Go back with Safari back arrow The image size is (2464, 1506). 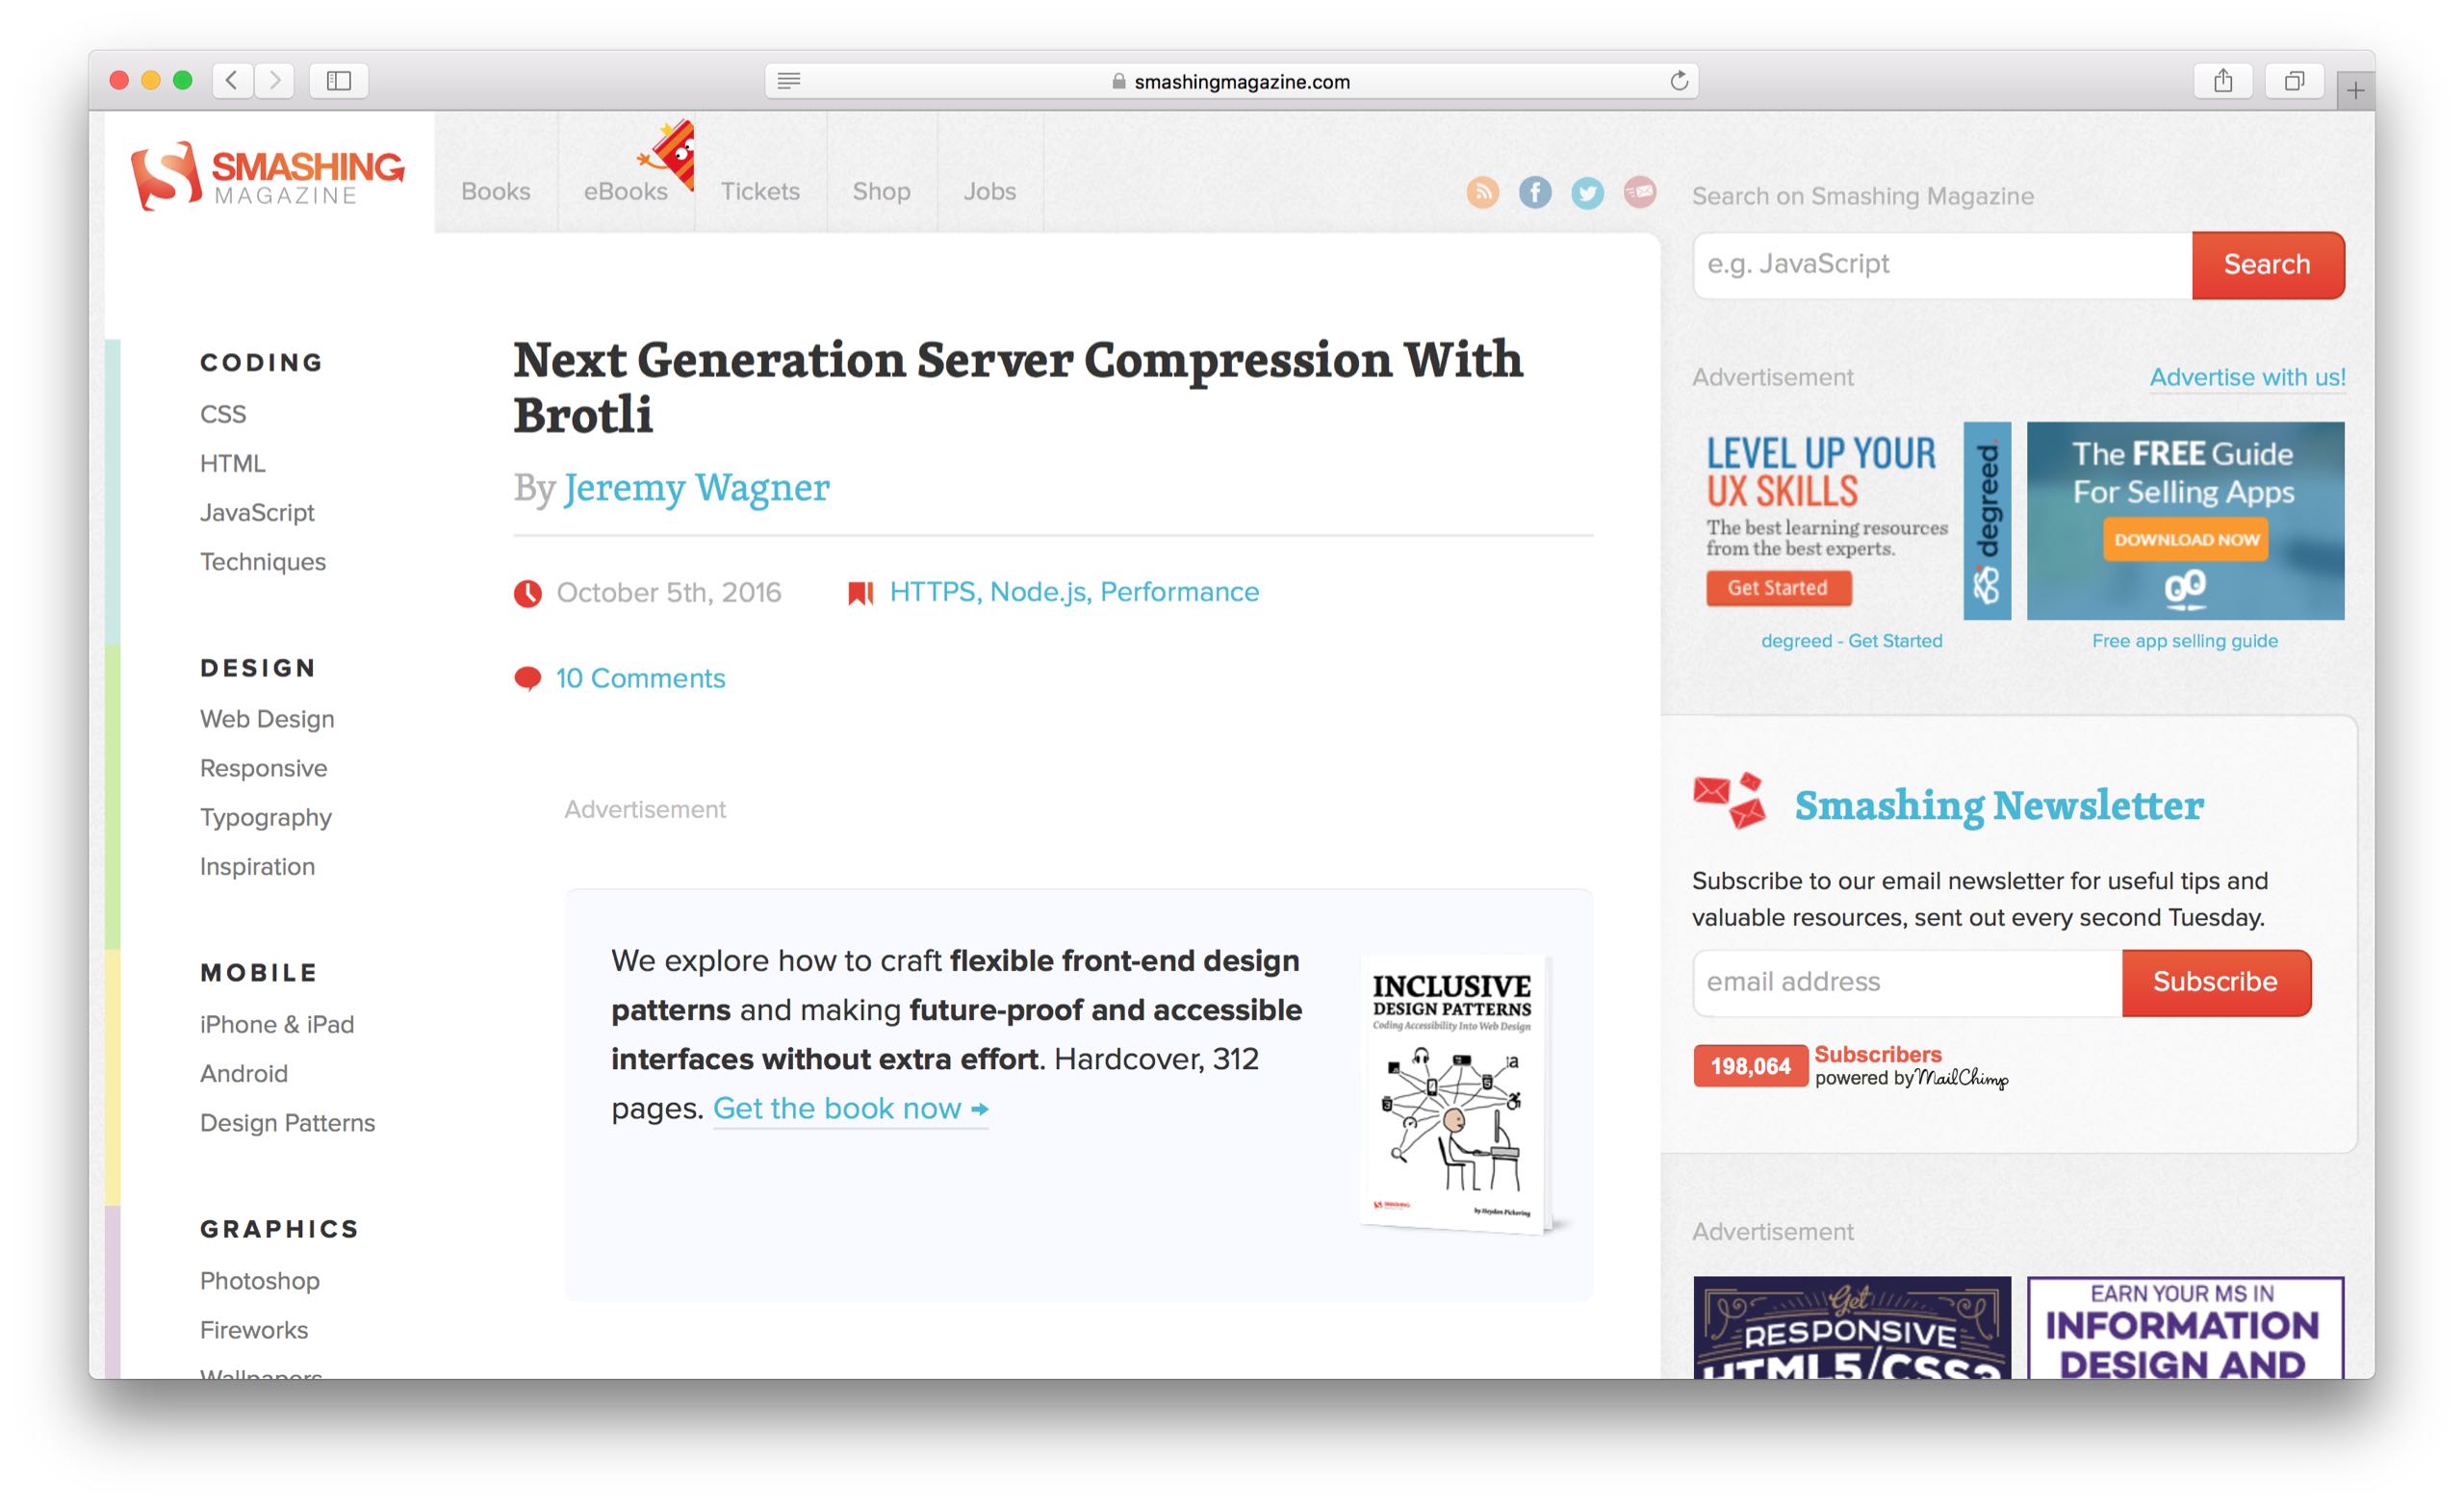232,80
